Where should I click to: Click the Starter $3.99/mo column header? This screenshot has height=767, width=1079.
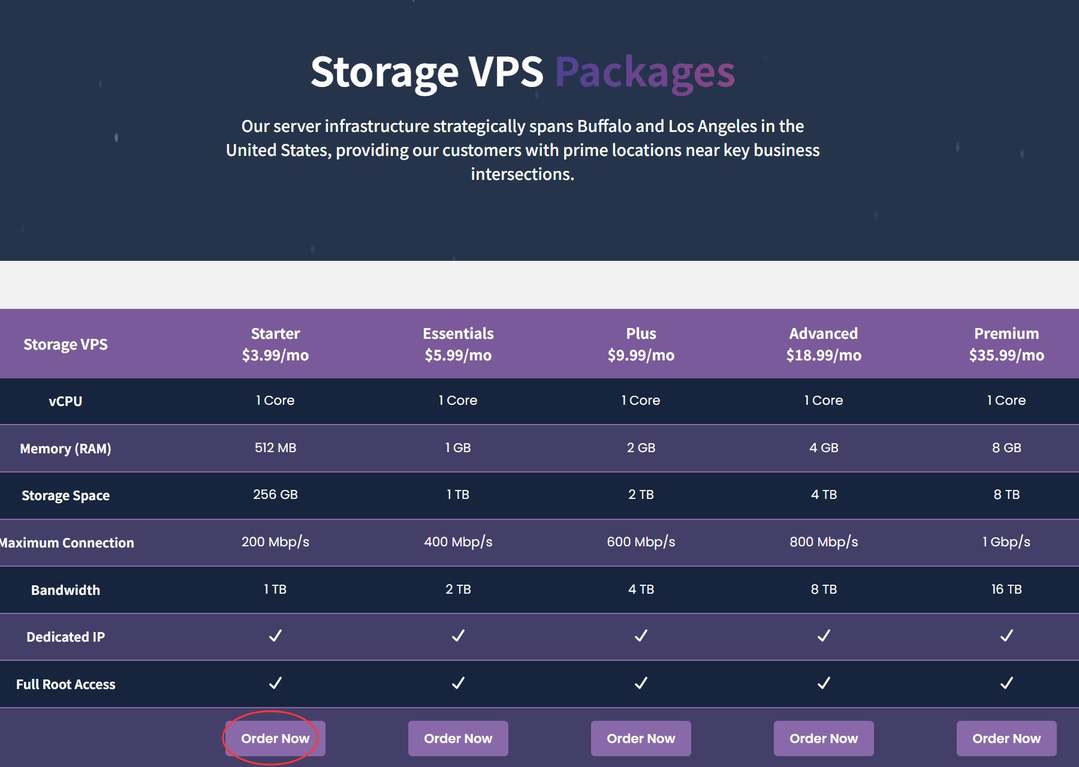275,344
